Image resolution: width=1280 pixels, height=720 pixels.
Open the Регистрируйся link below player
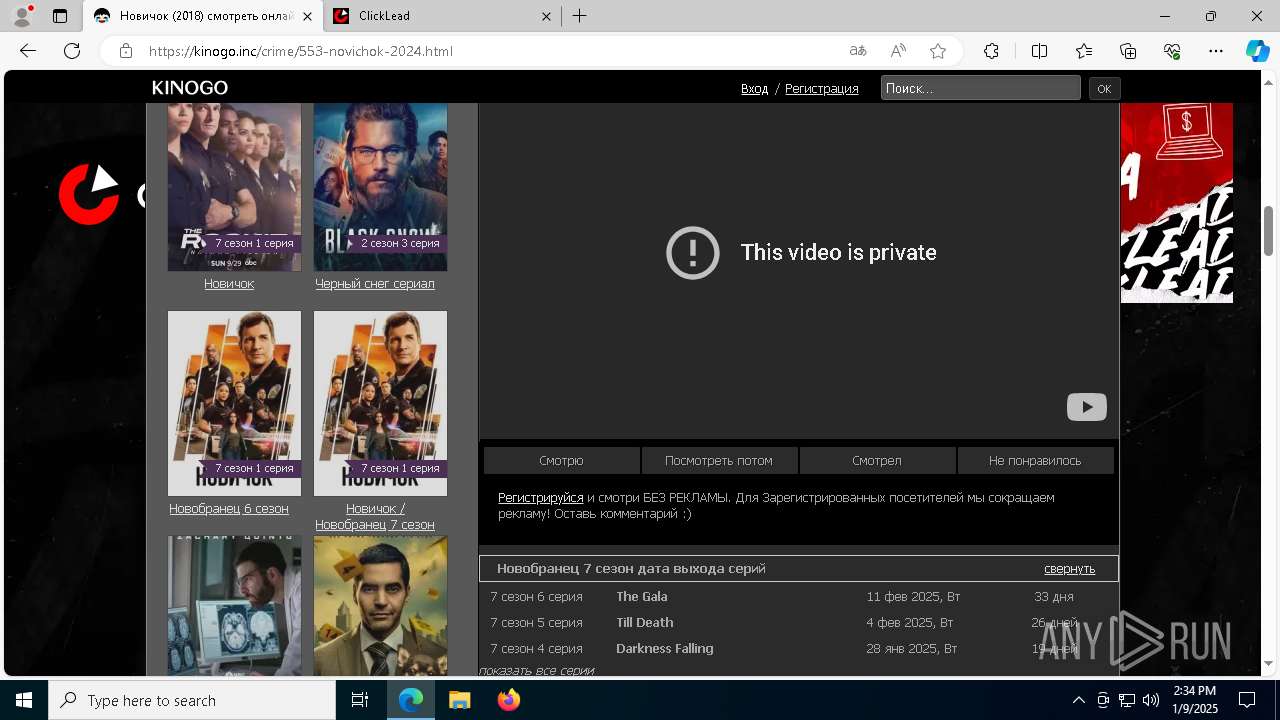[541, 497]
